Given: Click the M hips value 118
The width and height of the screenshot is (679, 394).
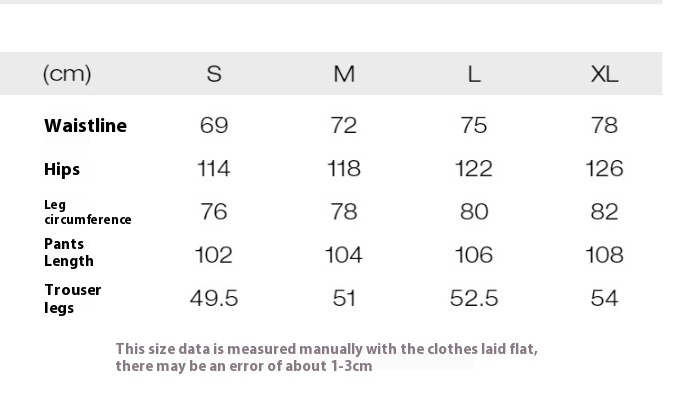Looking at the screenshot, I should click(344, 168).
